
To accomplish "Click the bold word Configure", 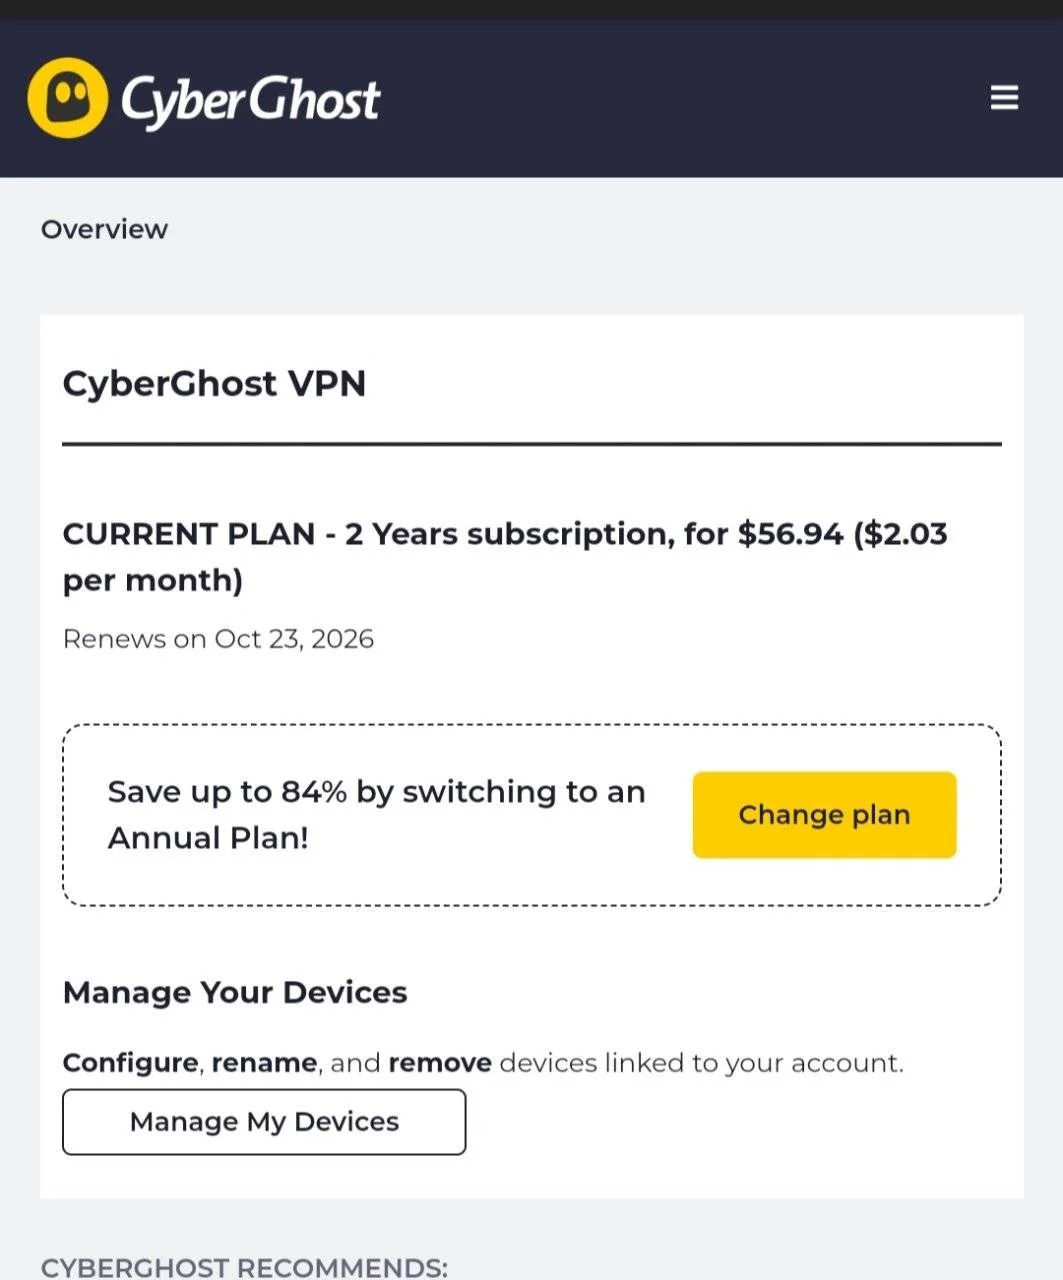I will click(131, 1062).
